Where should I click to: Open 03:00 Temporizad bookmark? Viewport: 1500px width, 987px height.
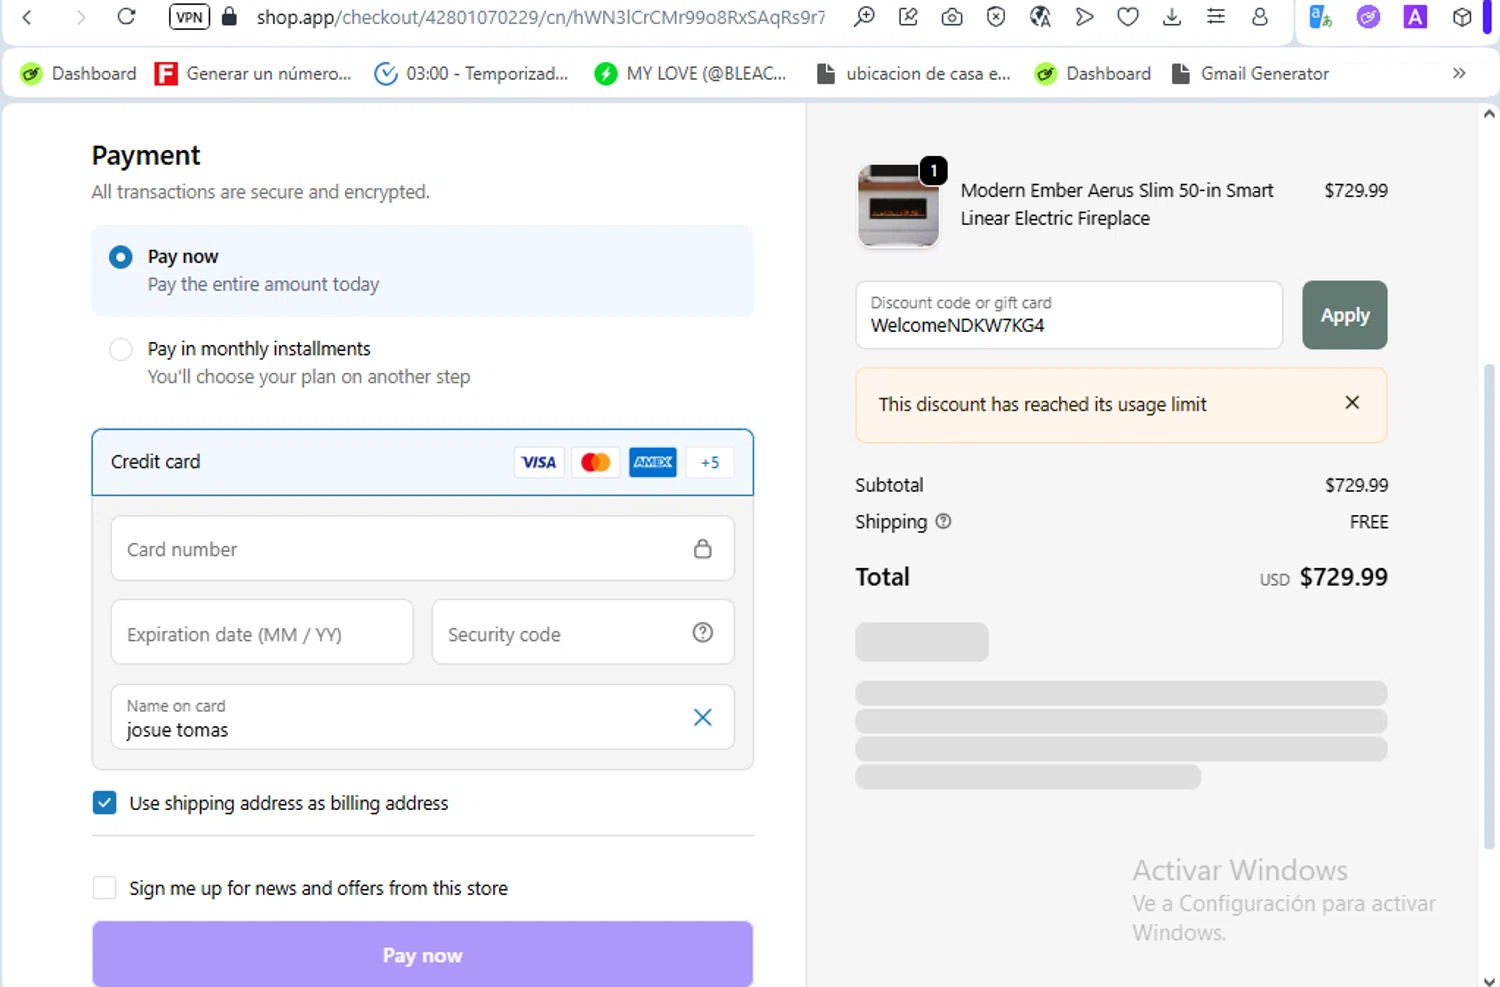(x=470, y=73)
